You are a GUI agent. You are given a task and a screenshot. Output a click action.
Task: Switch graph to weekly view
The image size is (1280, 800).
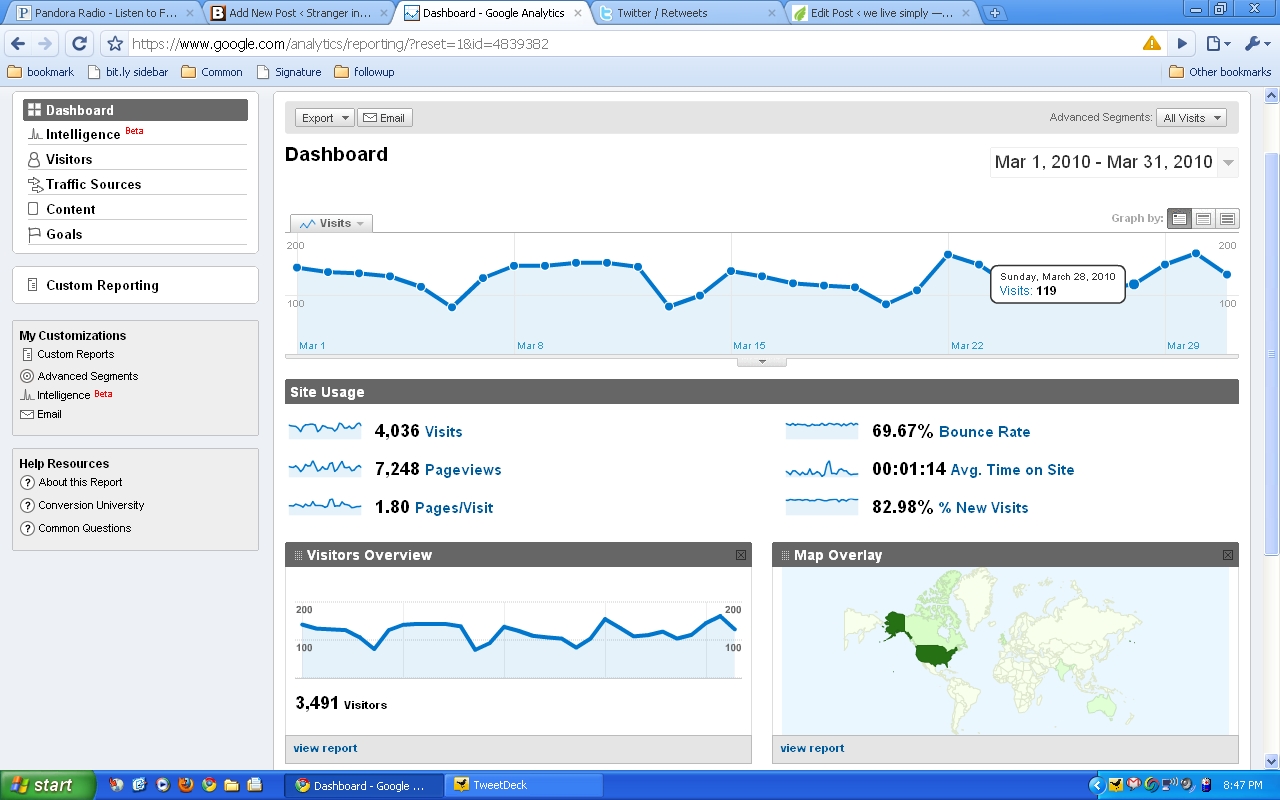[x=1204, y=219]
